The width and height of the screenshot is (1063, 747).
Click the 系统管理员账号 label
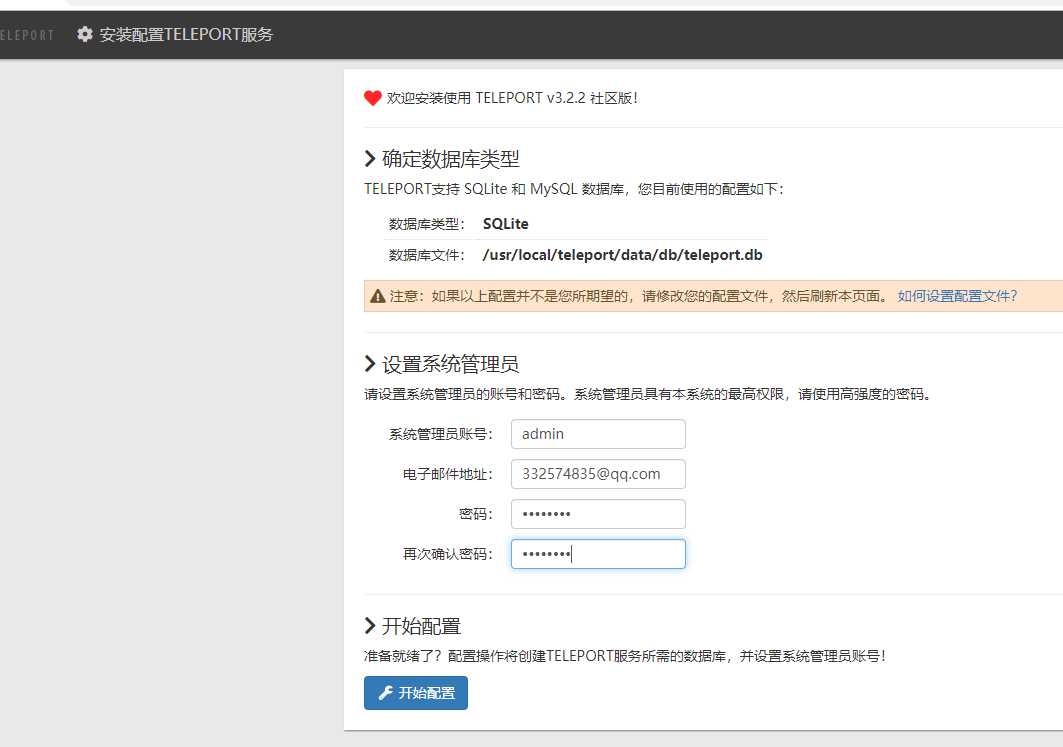(x=441, y=435)
